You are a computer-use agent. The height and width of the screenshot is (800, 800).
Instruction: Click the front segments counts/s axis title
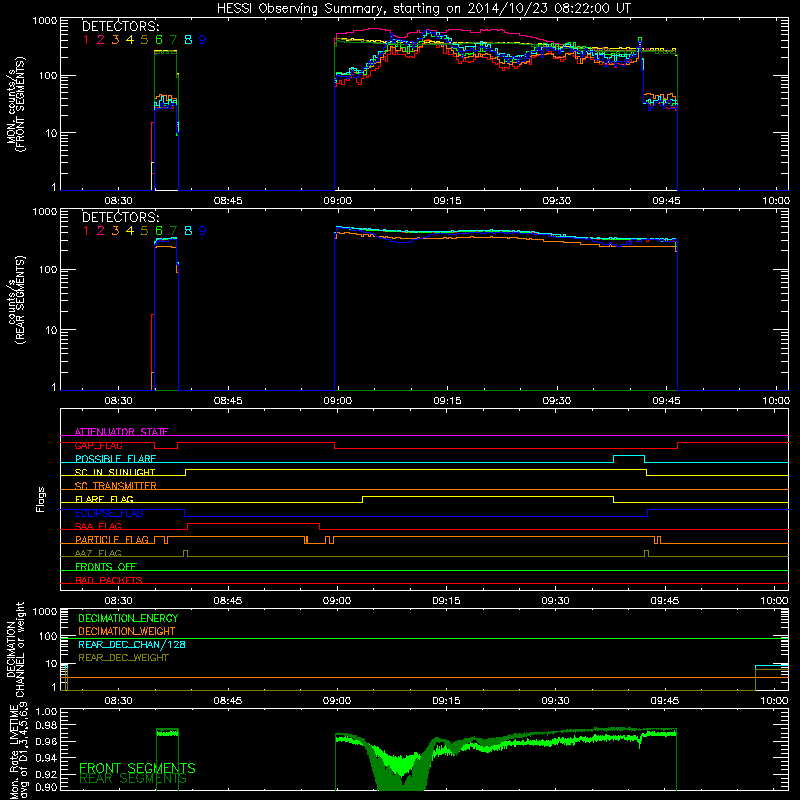[x=15, y=105]
